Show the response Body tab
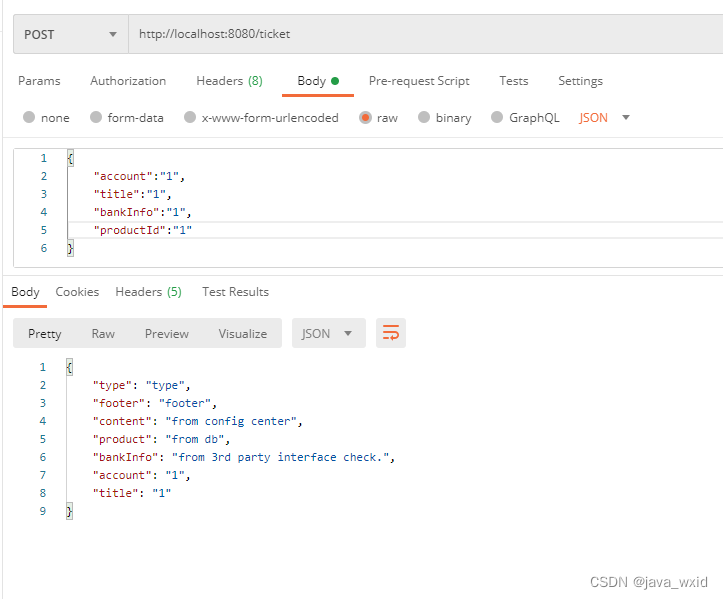 click(x=25, y=292)
